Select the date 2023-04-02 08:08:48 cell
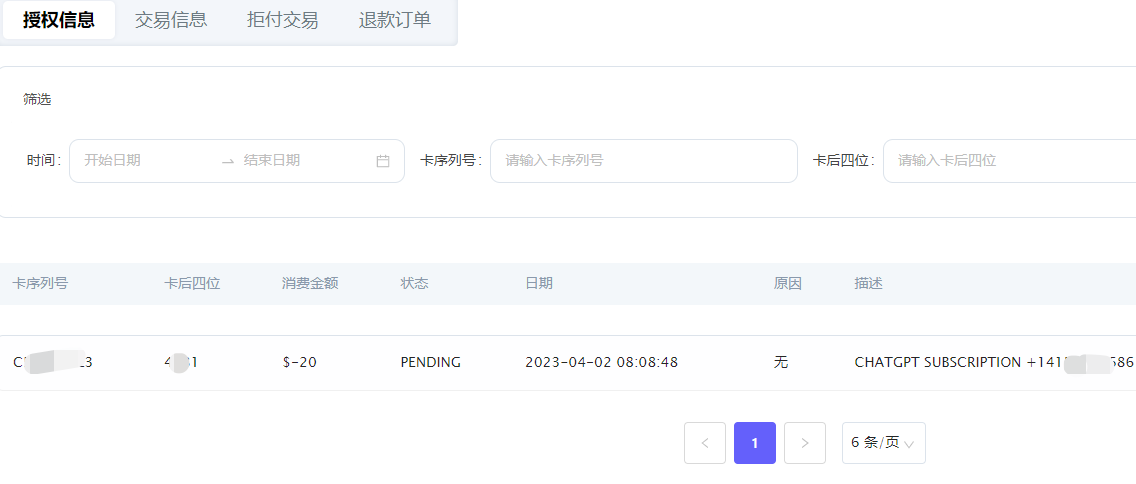The height and width of the screenshot is (484, 1136). click(601, 362)
